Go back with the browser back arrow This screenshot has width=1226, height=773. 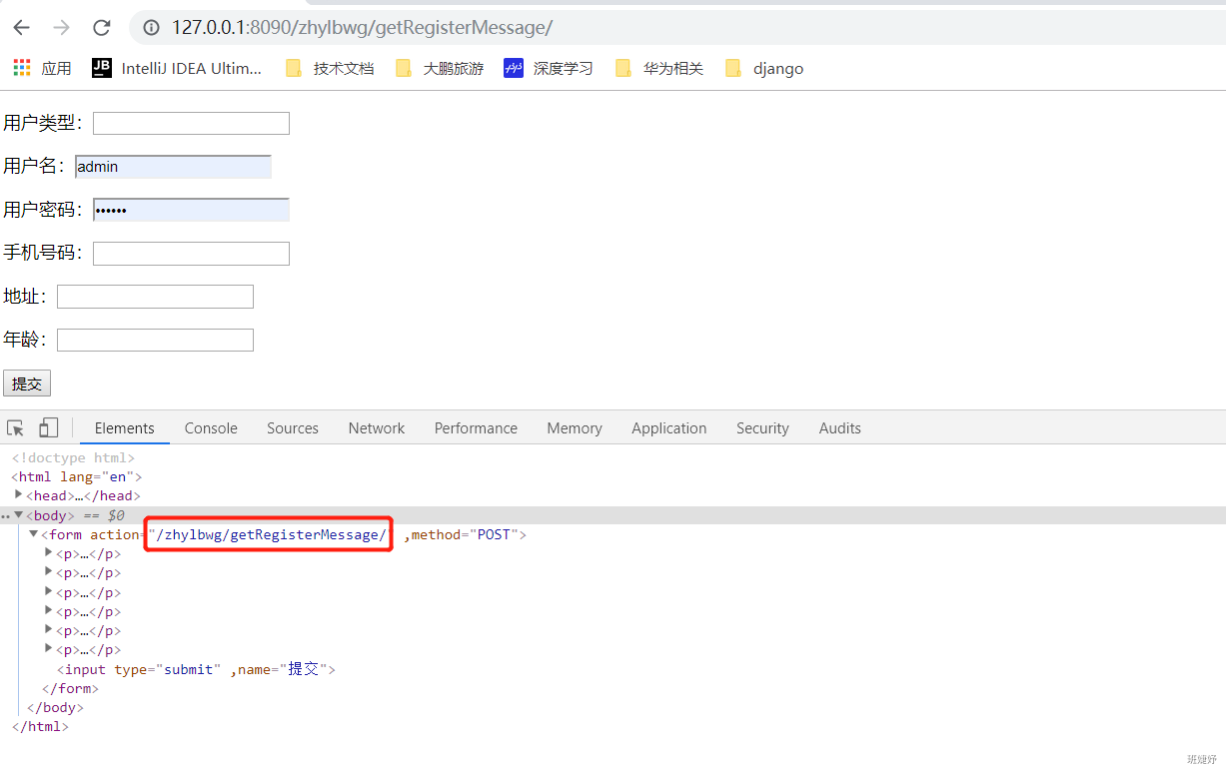point(21,28)
